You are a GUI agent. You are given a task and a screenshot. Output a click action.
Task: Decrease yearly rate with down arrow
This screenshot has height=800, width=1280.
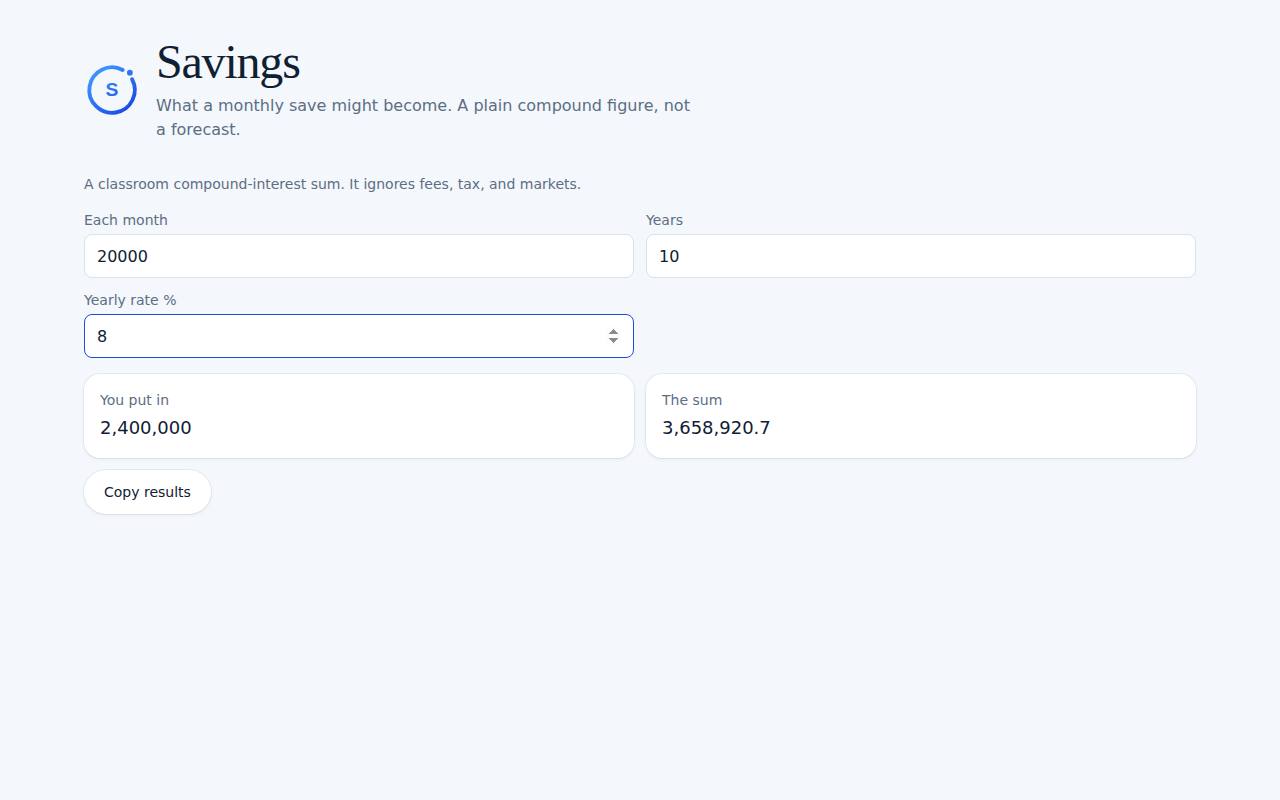coord(613,341)
